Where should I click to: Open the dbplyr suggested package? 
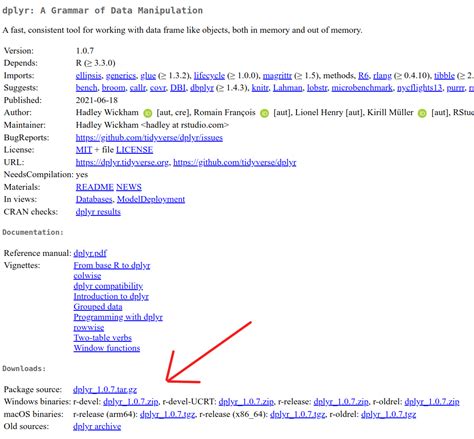[202, 88]
